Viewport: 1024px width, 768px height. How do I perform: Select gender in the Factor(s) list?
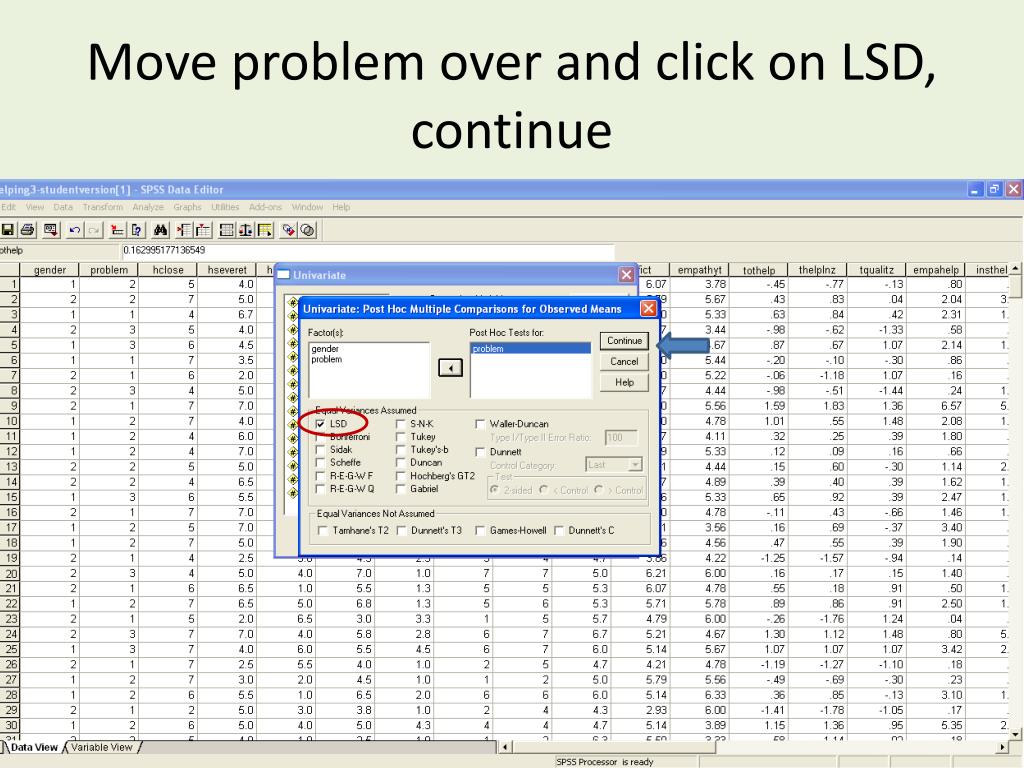325,349
